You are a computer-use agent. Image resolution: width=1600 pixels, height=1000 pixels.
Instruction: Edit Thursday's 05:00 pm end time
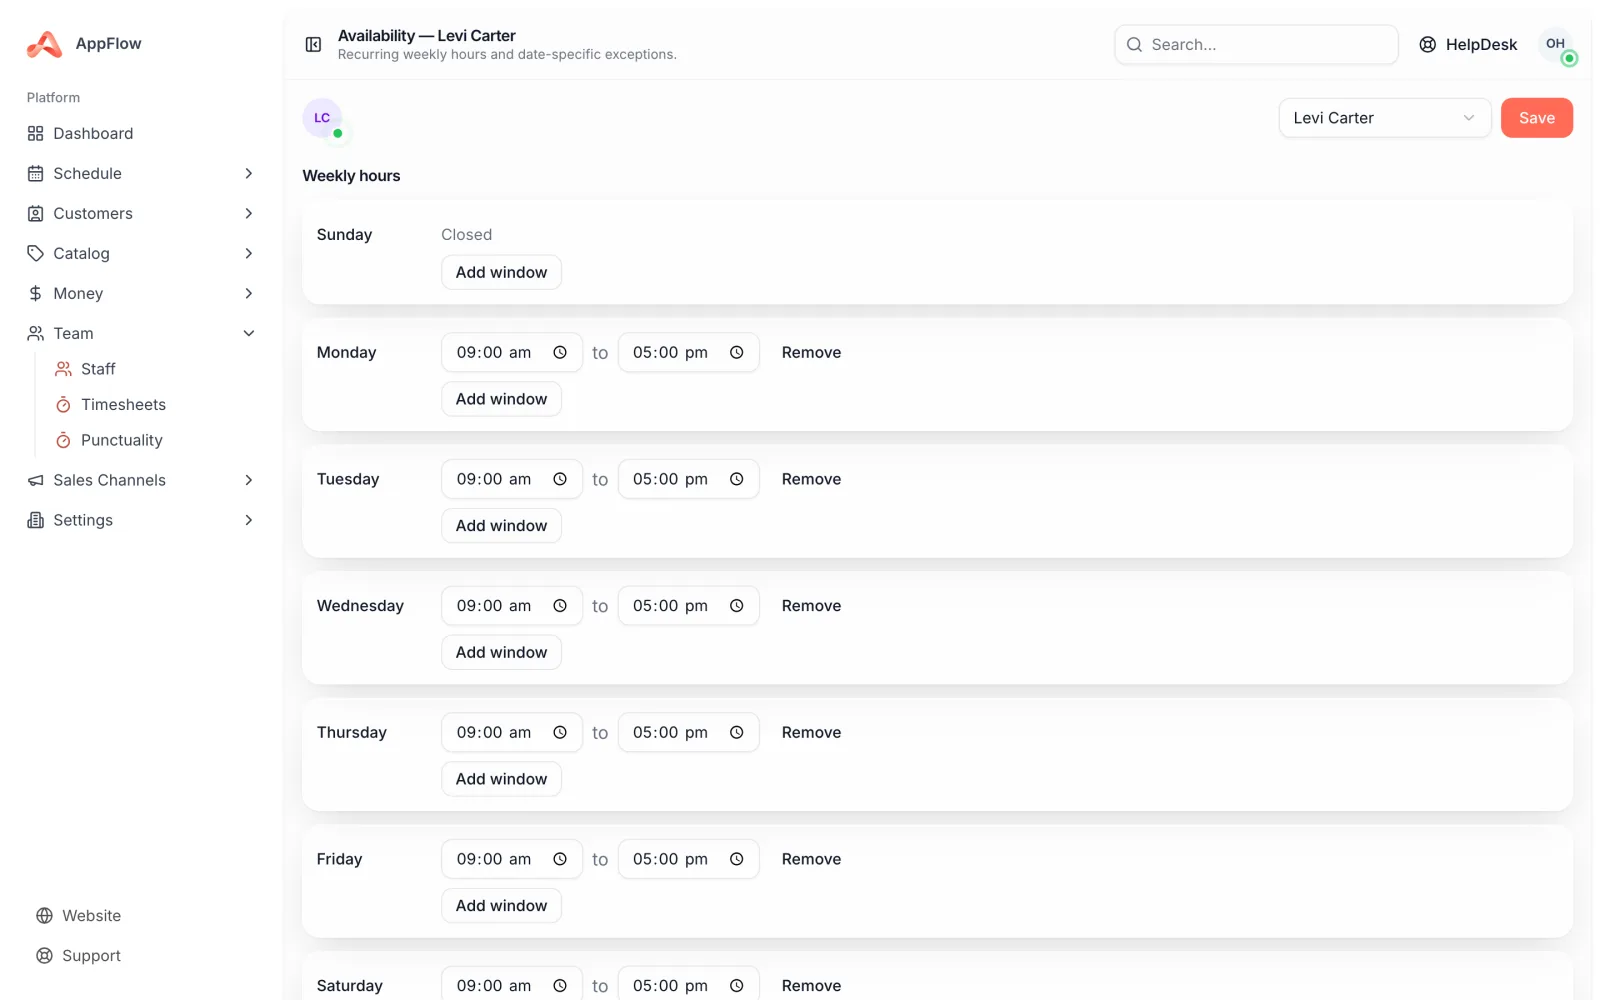click(x=688, y=732)
